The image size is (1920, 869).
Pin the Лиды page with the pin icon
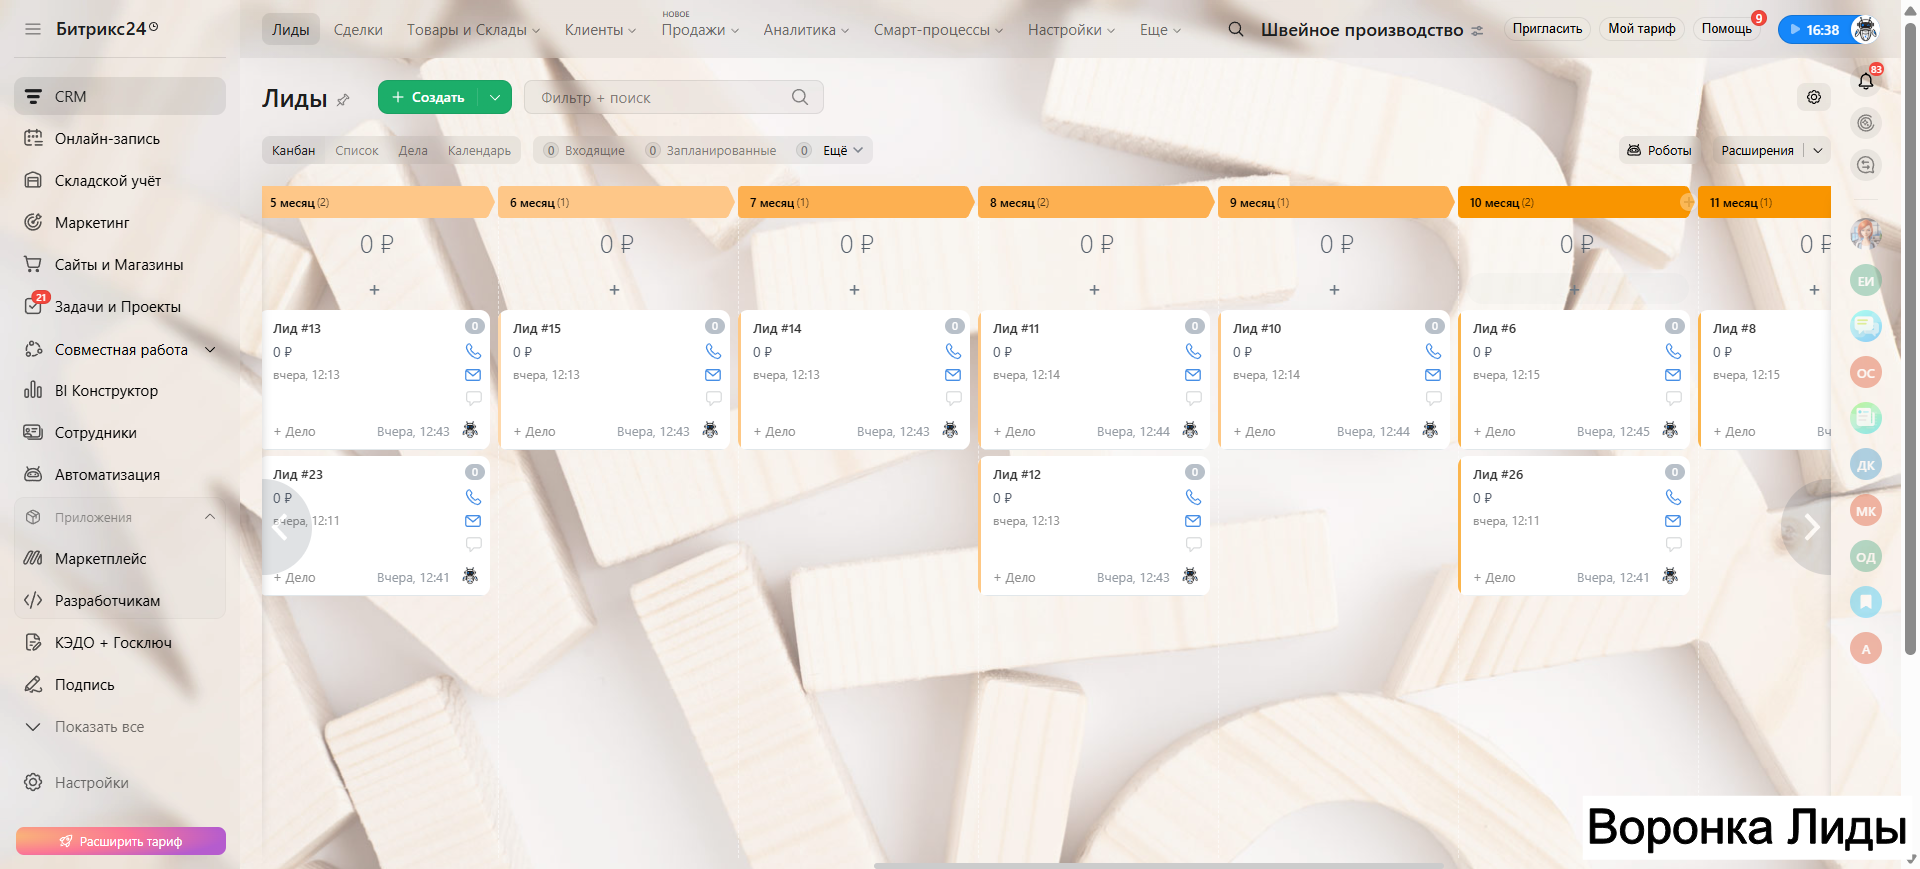click(x=343, y=99)
